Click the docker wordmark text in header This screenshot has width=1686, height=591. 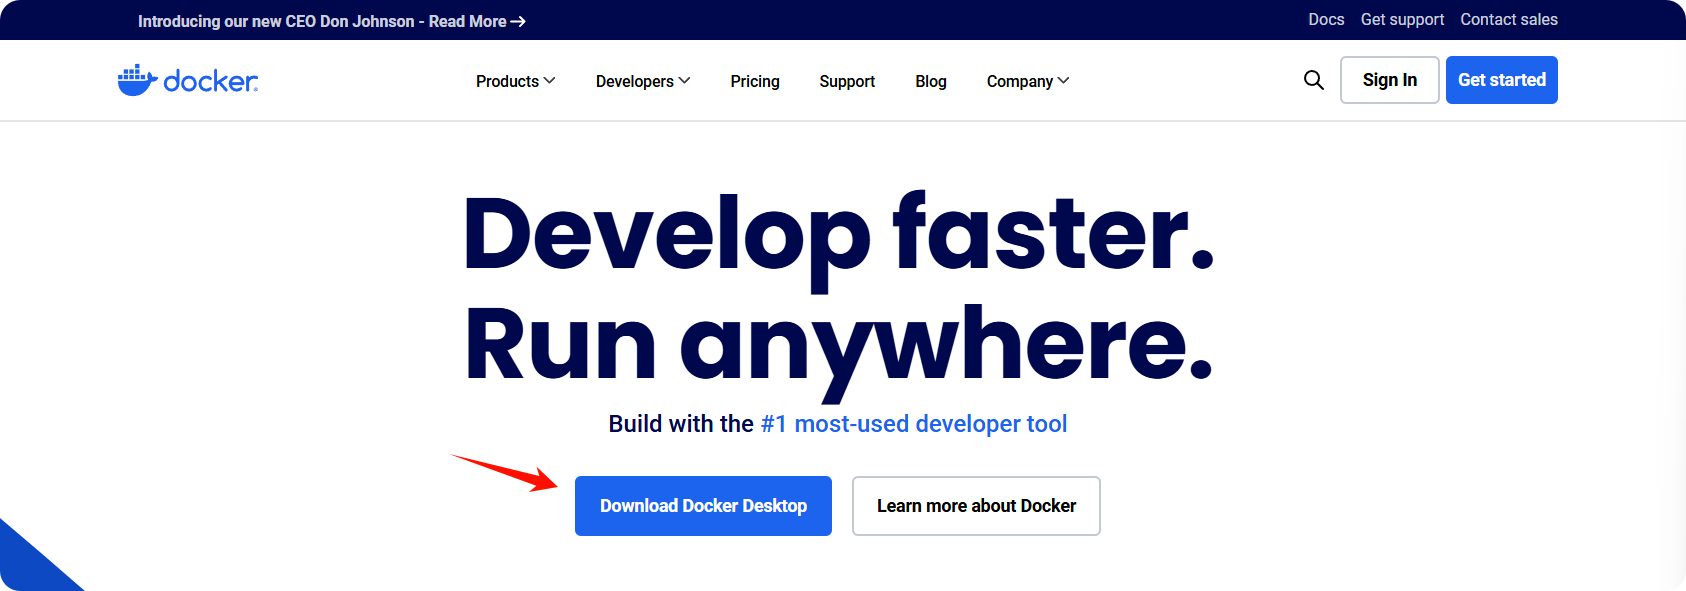[210, 81]
